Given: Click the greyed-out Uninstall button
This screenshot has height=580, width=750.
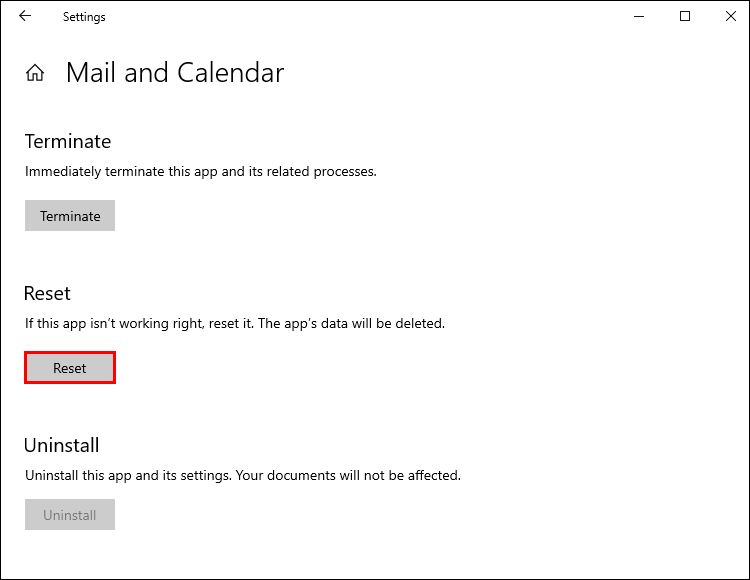Looking at the screenshot, I should click(70, 516).
